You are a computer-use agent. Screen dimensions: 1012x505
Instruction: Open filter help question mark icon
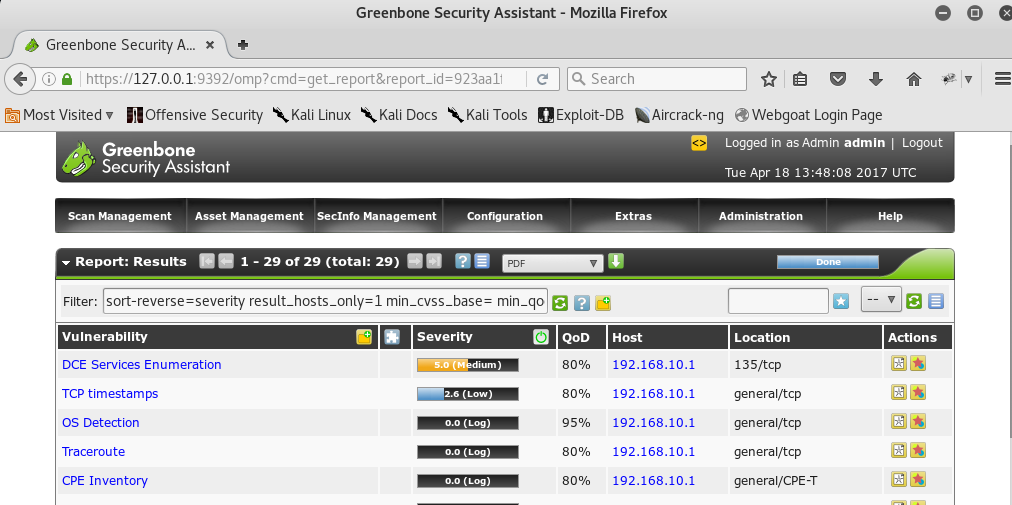(x=582, y=302)
